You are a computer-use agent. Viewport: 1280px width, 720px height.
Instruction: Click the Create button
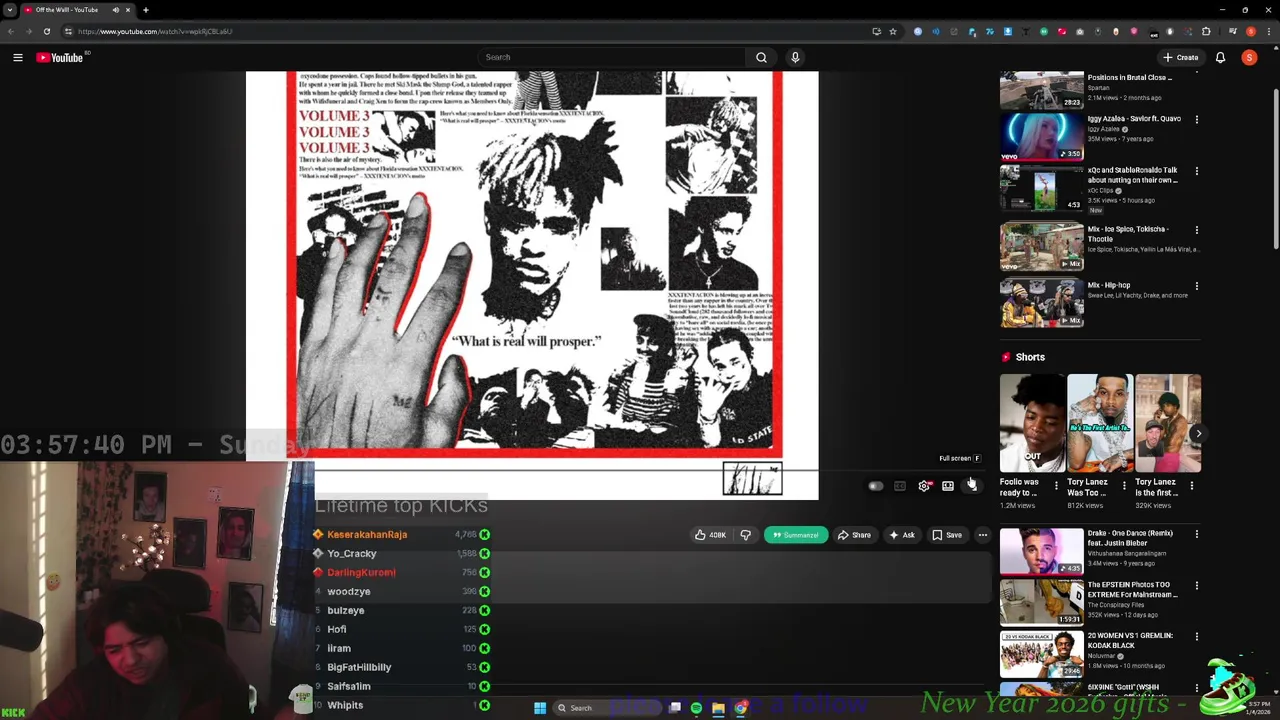click(x=1180, y=58)
